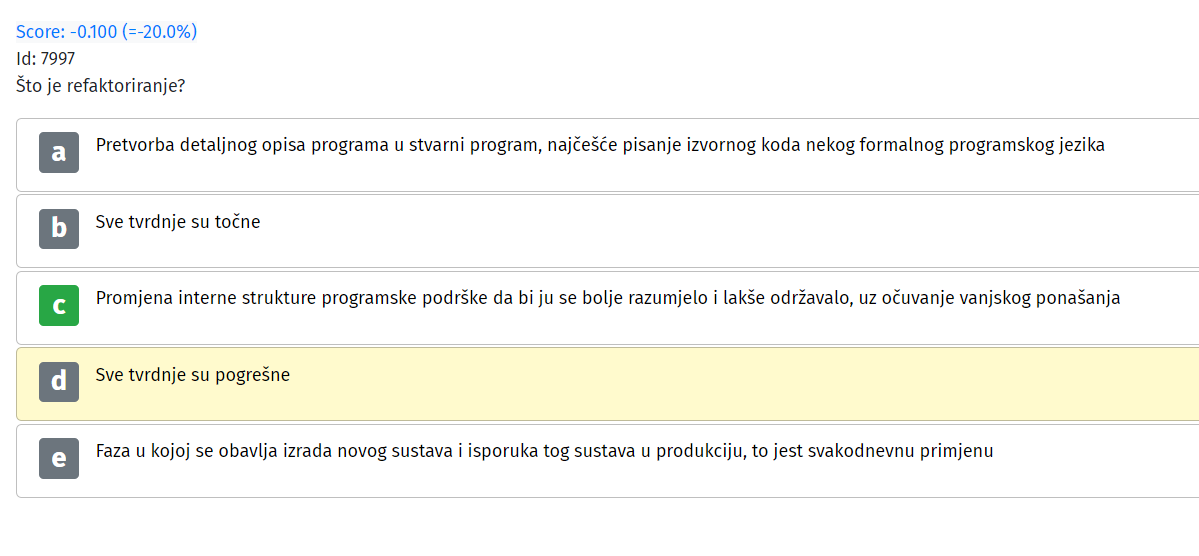Click the gray letter badge 'a'
Viewport: 1199px width, 556px height.
(x=59, y=152)
